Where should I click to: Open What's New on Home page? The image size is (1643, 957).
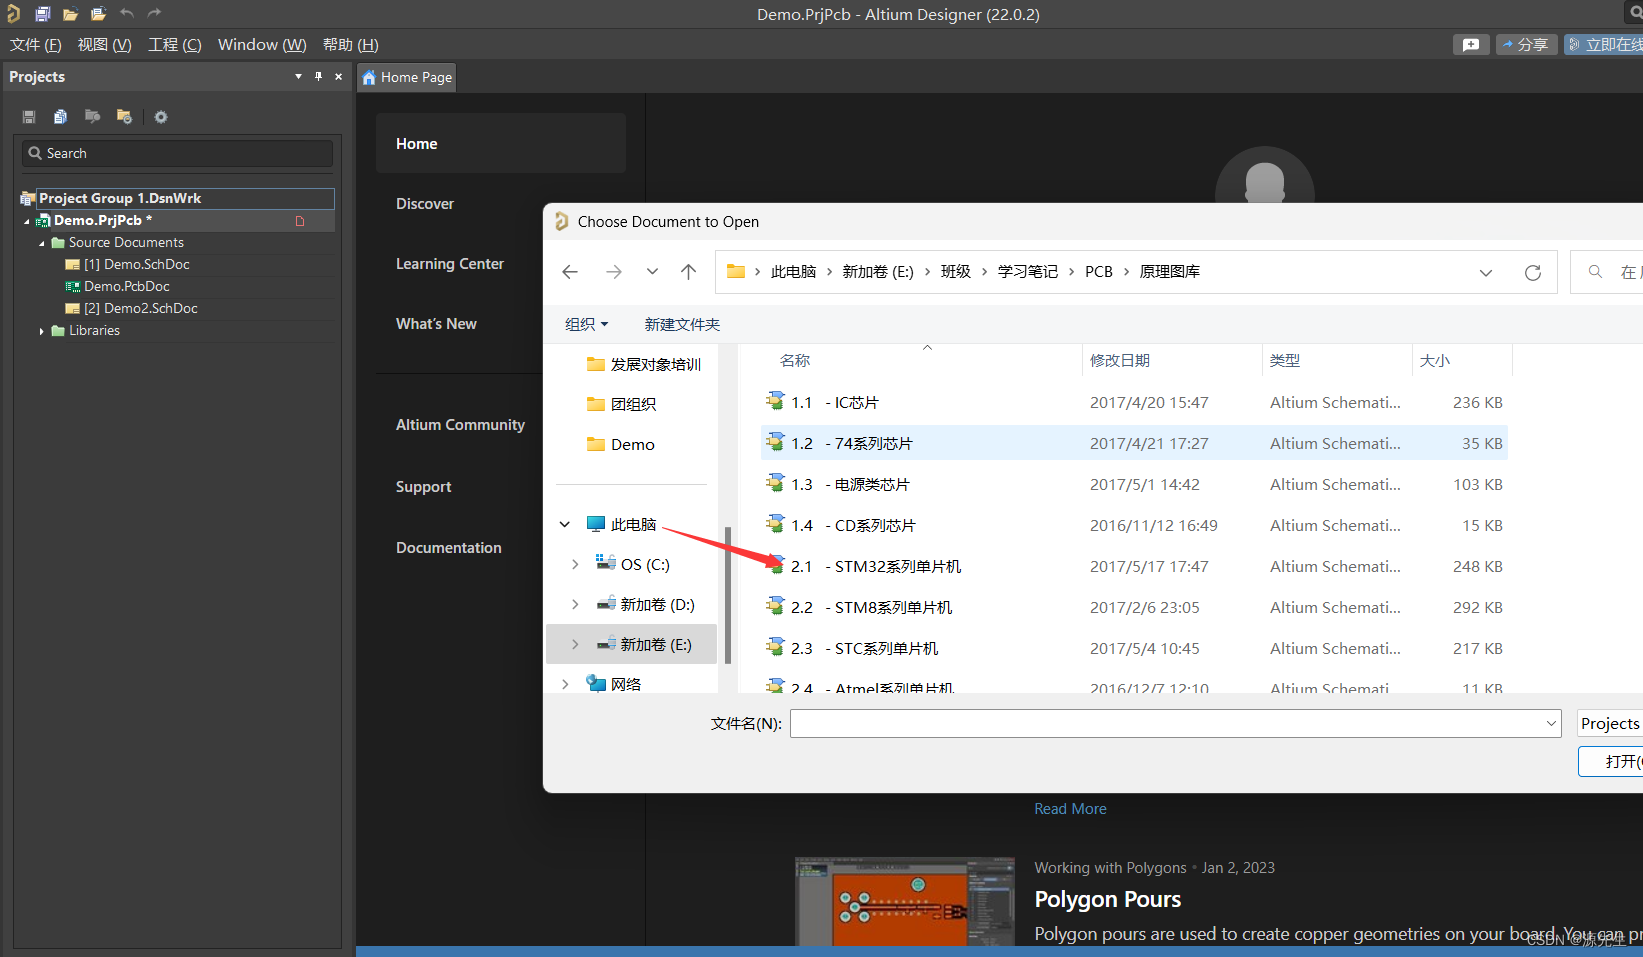point(436,324)
